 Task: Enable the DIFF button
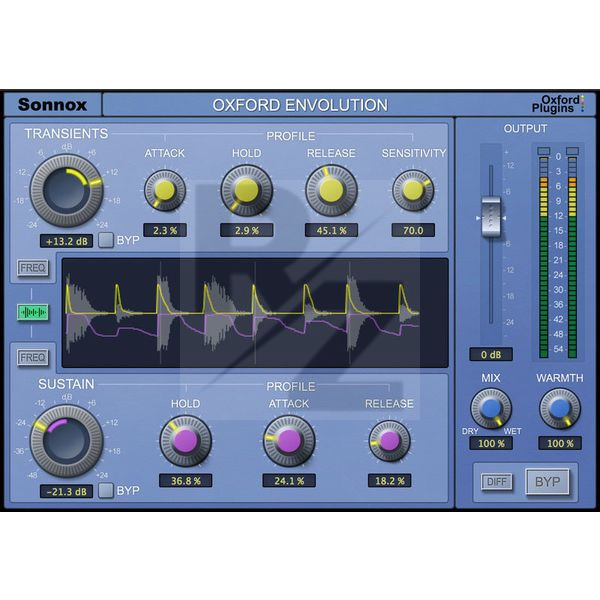click(497, 482)
